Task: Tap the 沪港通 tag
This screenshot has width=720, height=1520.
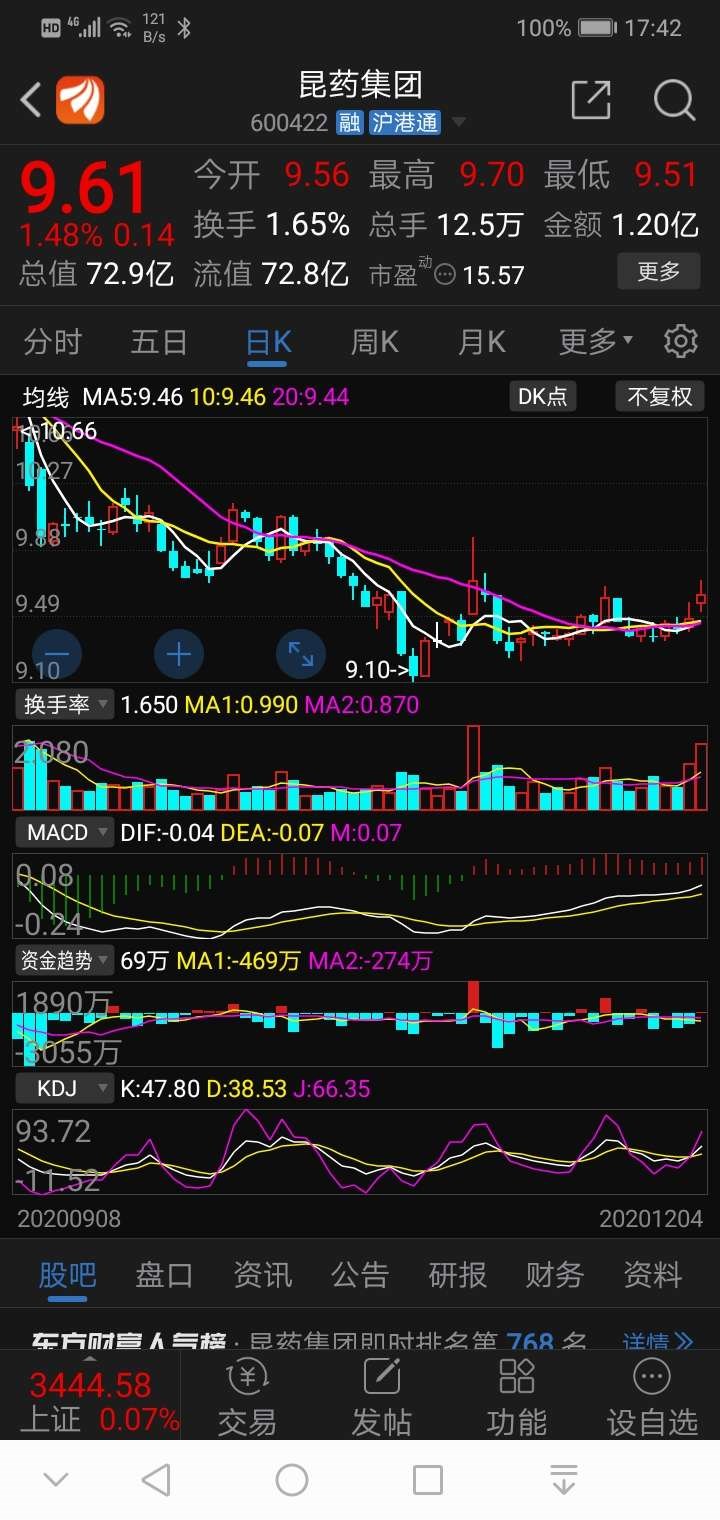Action: [x=405, y=123]
